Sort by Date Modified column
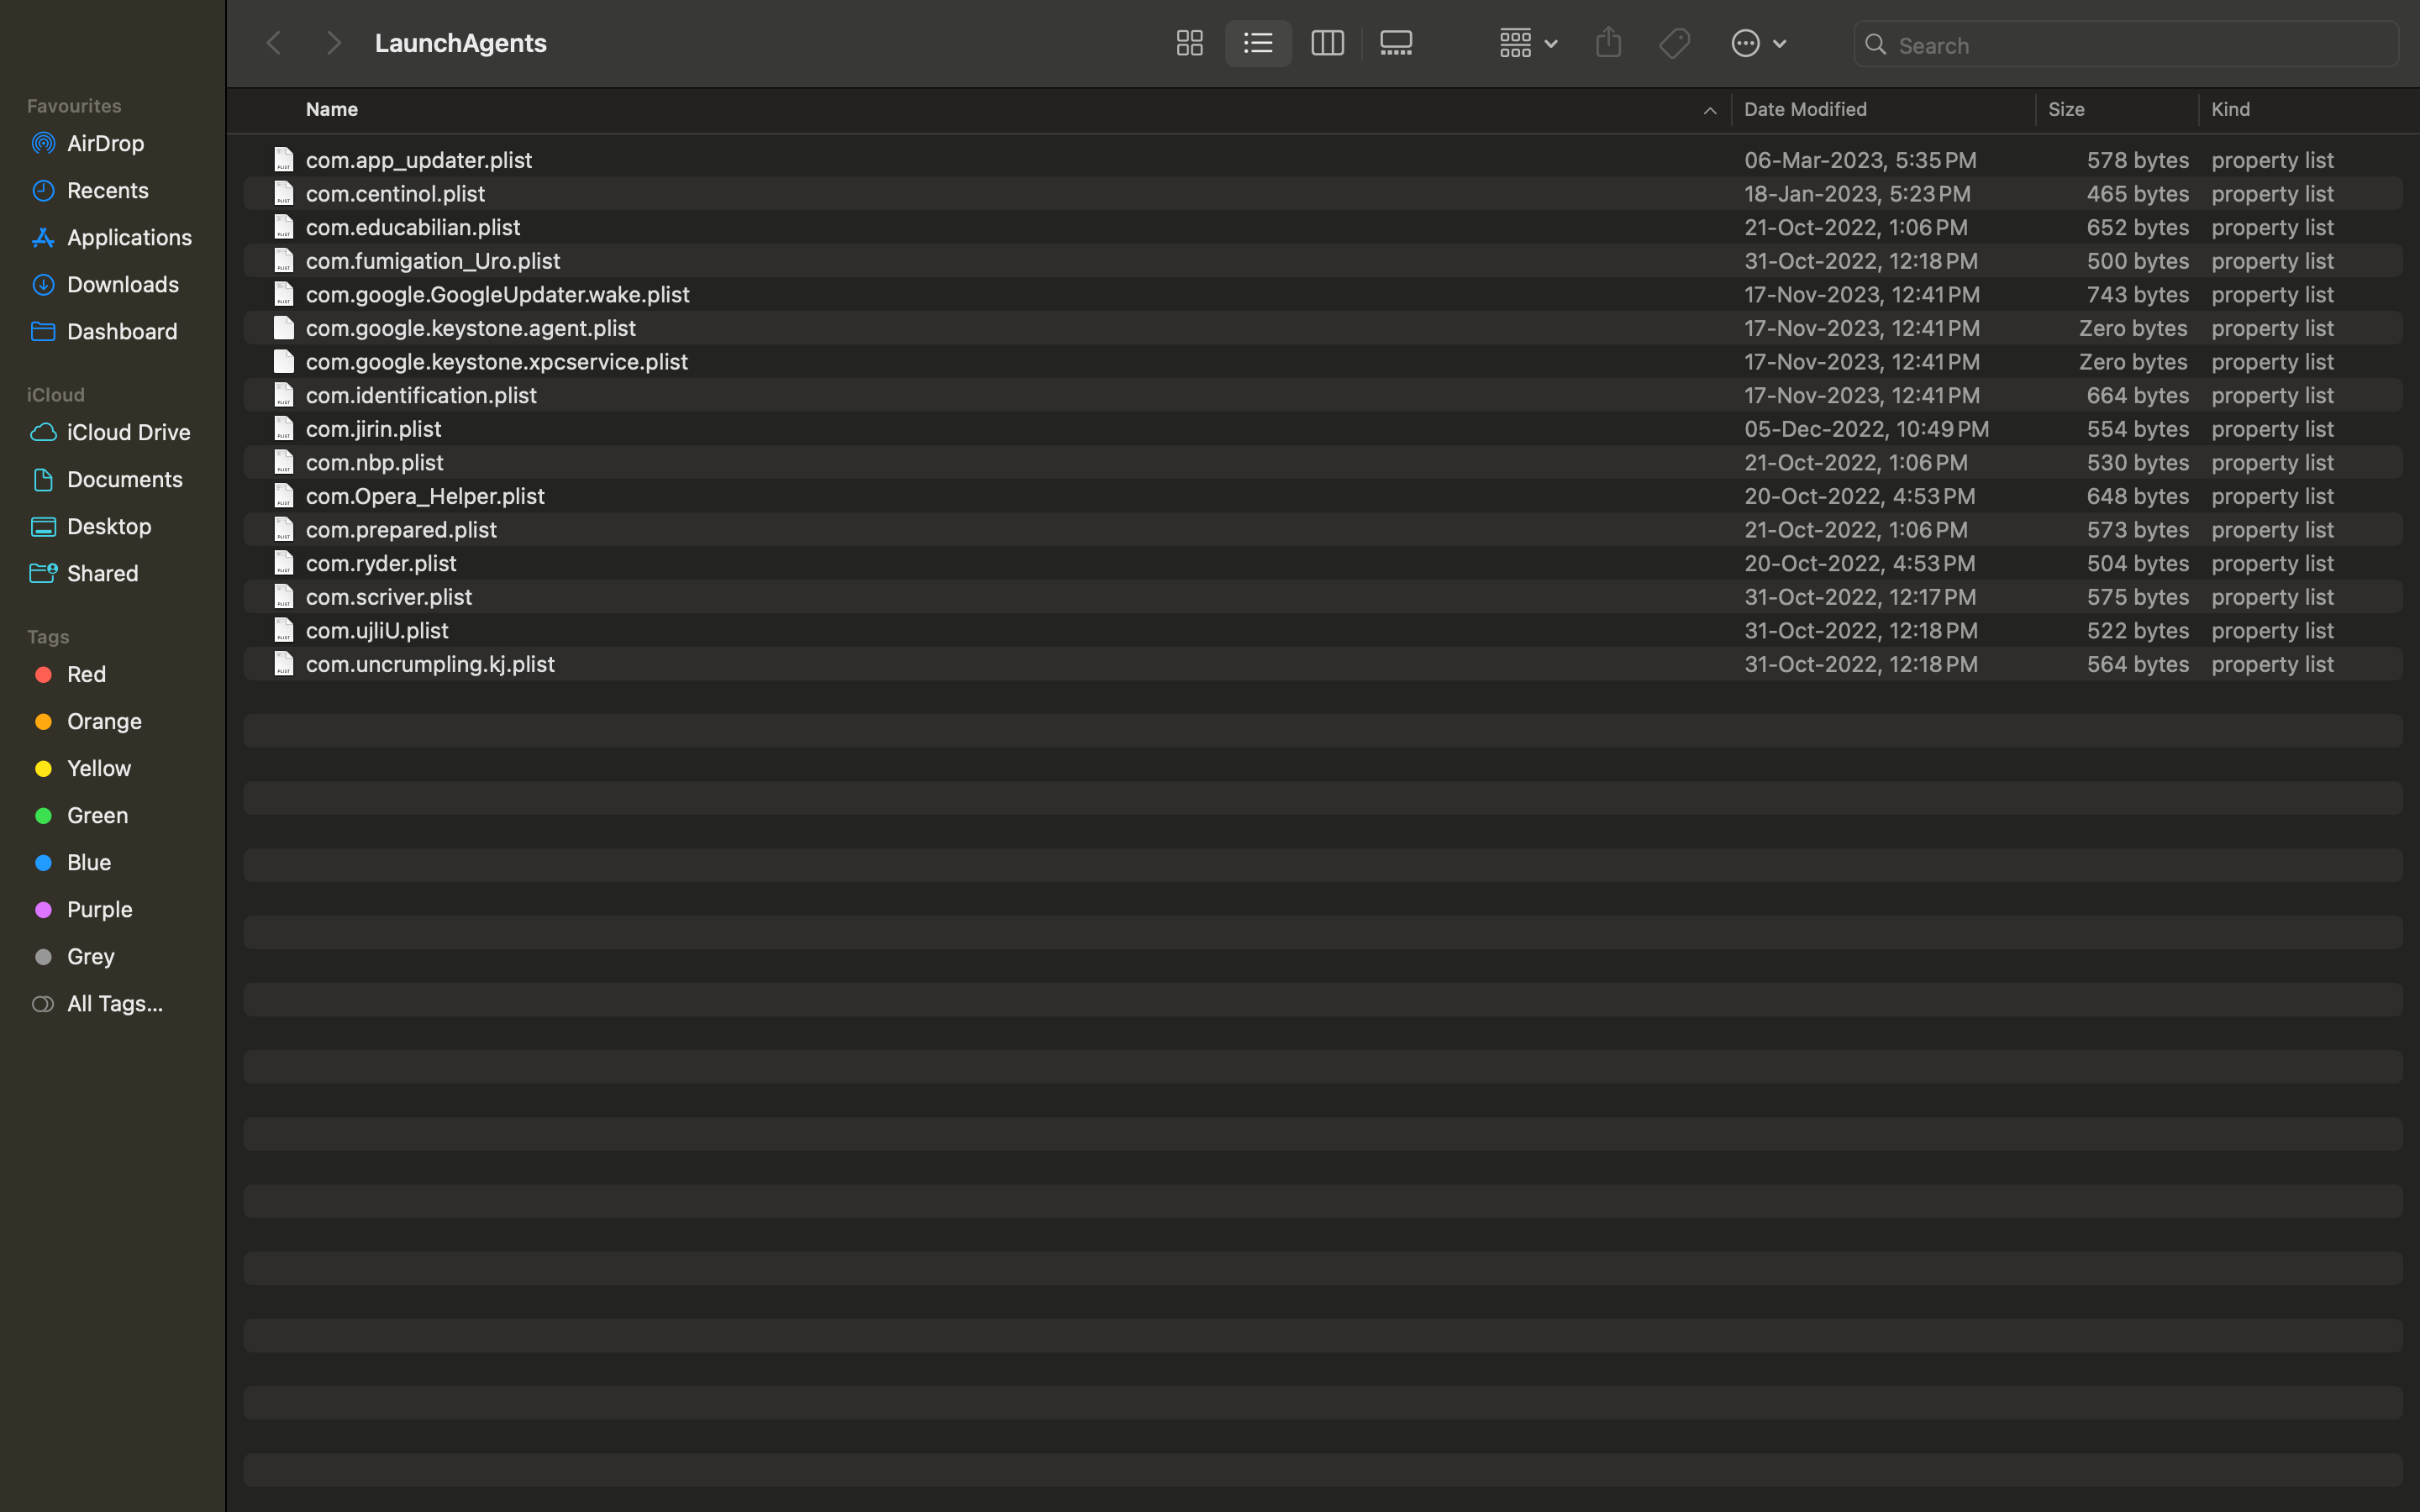2420x1512 pixels. [x=1805, y=109]
